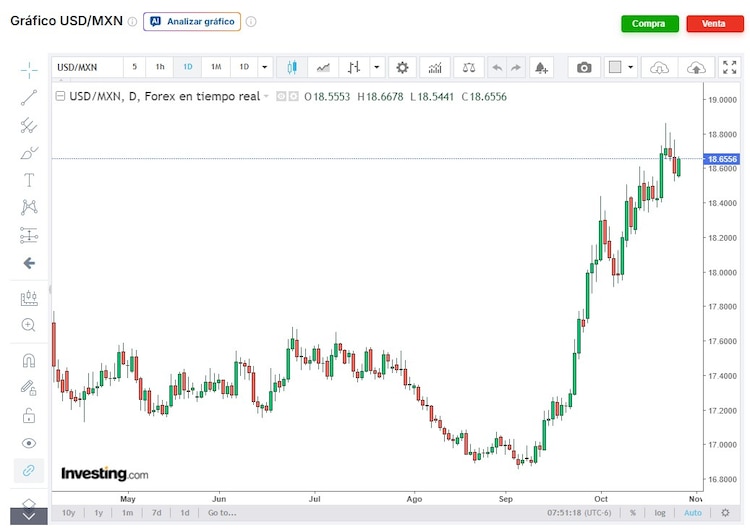The height and width of the screenshot is (530, 750).
Task: Open the indicators menu
Action: tap(435, 67)
